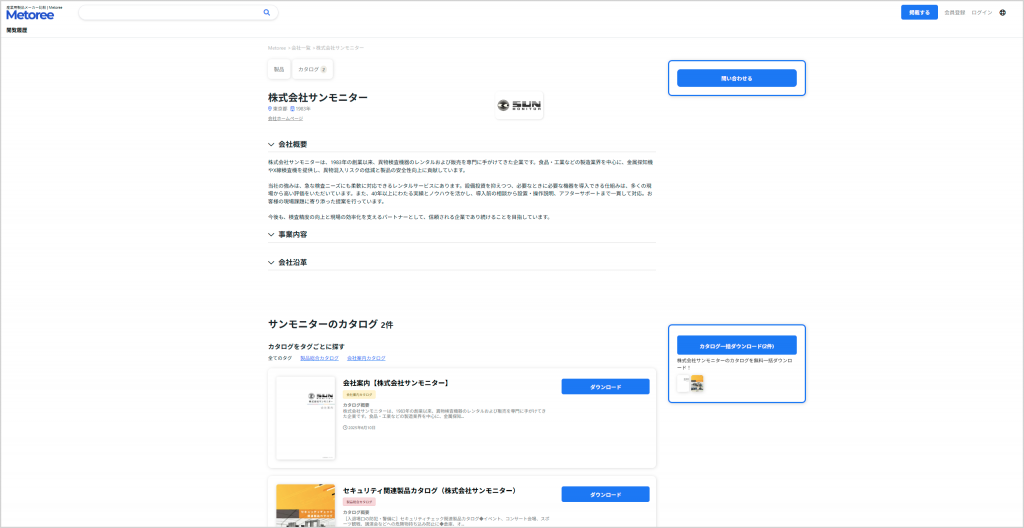Open the 会社案内 catalog cover thumbnail
The image size is (1024, 528).
306,418
